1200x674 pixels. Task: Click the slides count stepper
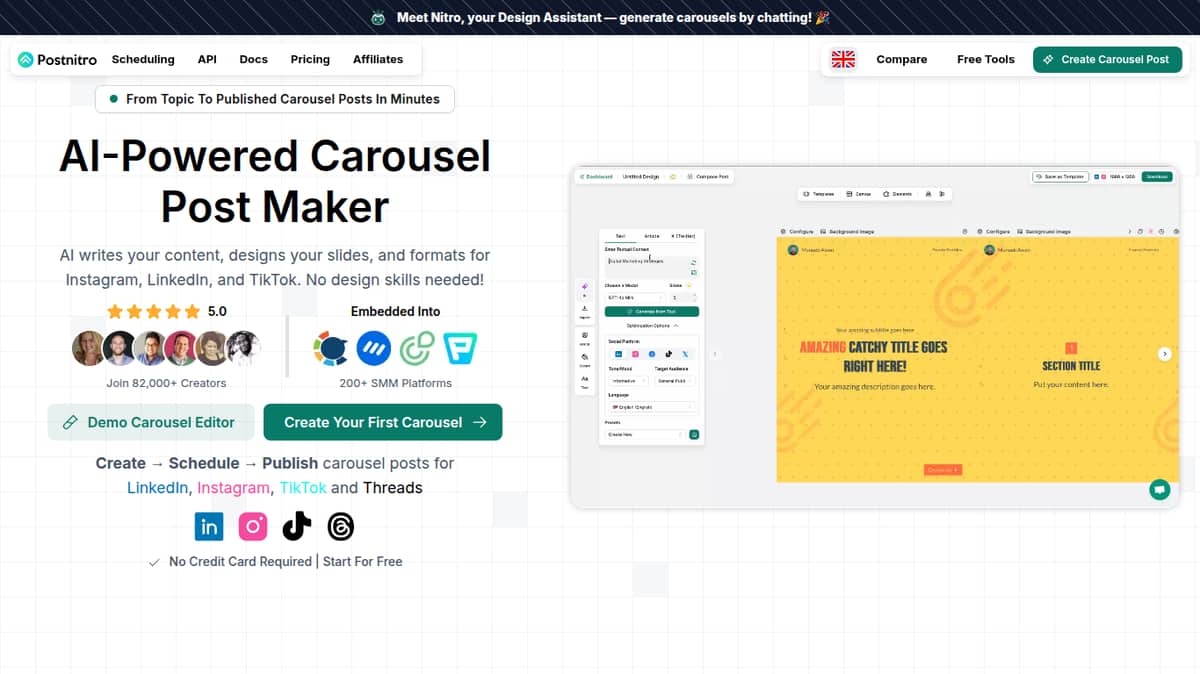[683, 297]
